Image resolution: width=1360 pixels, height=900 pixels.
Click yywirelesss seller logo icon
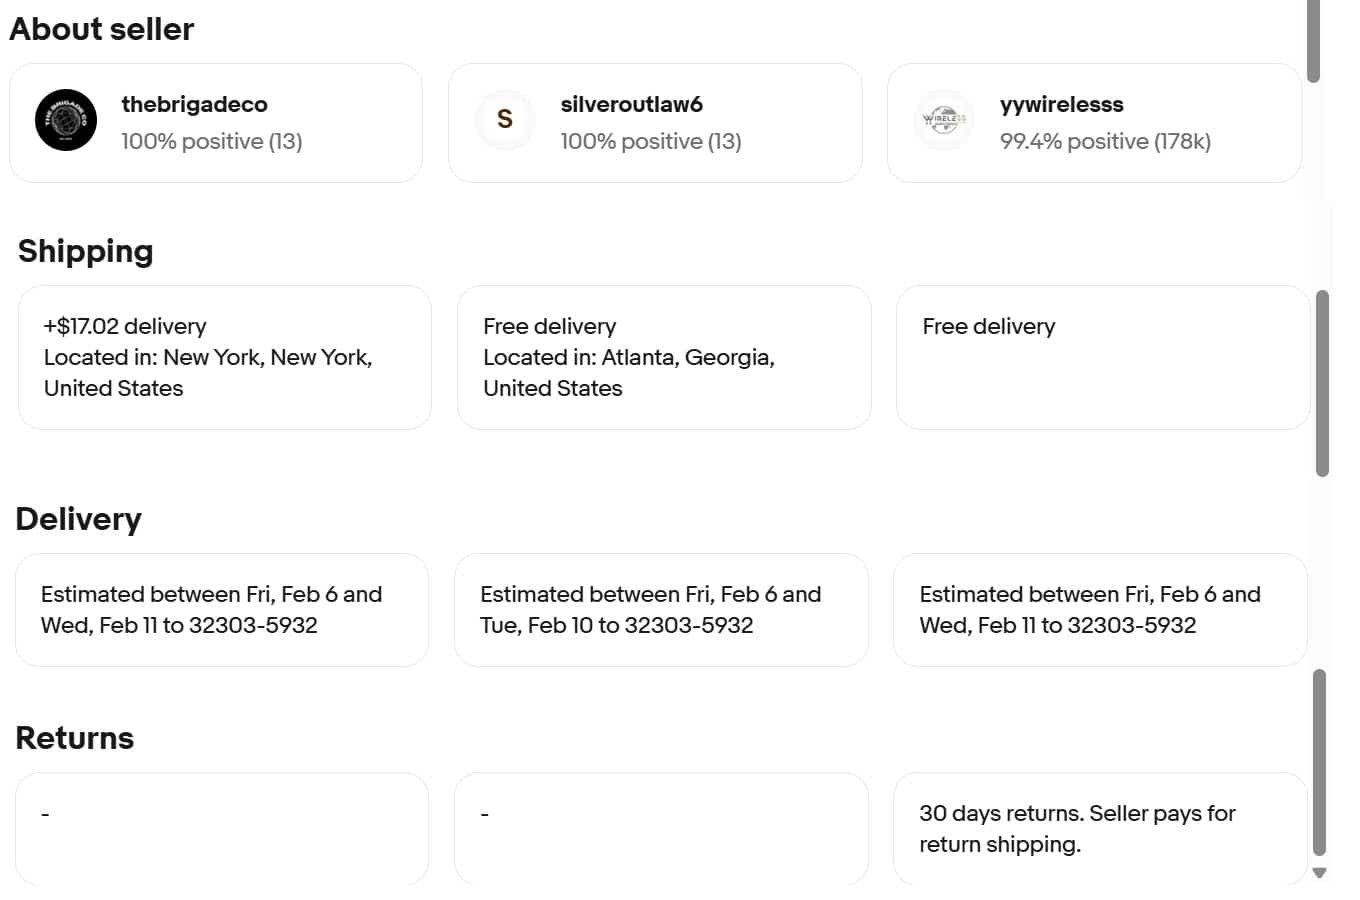tap(944, 120)
